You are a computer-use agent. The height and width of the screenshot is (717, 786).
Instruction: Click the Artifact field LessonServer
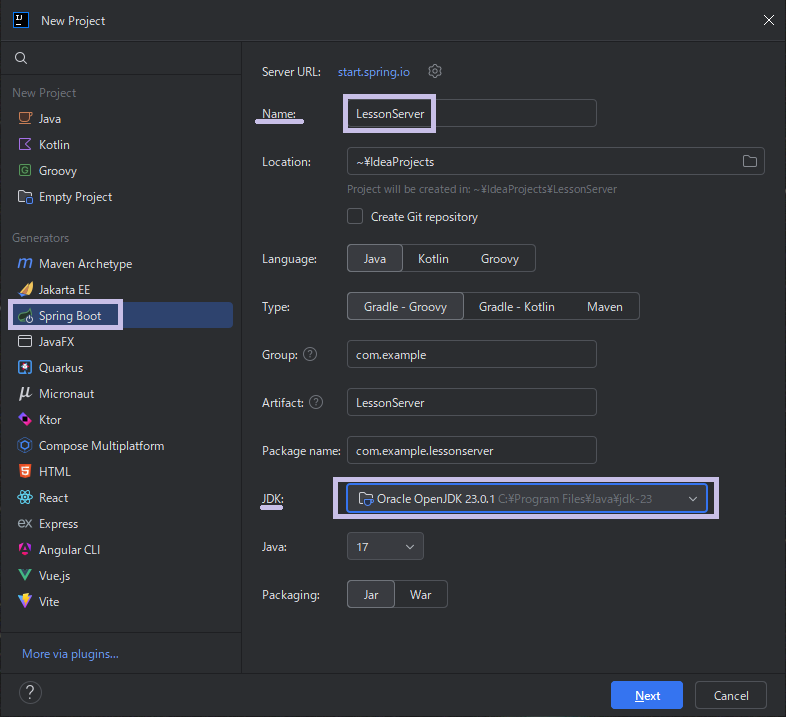click(472, 402)
